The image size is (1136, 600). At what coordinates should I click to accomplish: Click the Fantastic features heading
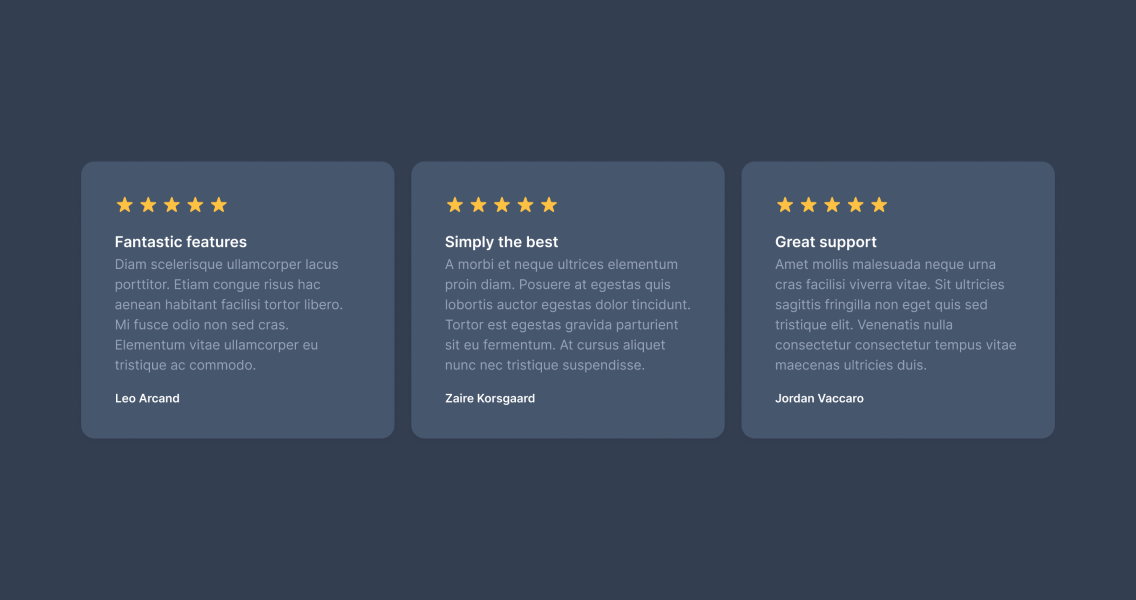pyautogui.click(x=181, y=242)
